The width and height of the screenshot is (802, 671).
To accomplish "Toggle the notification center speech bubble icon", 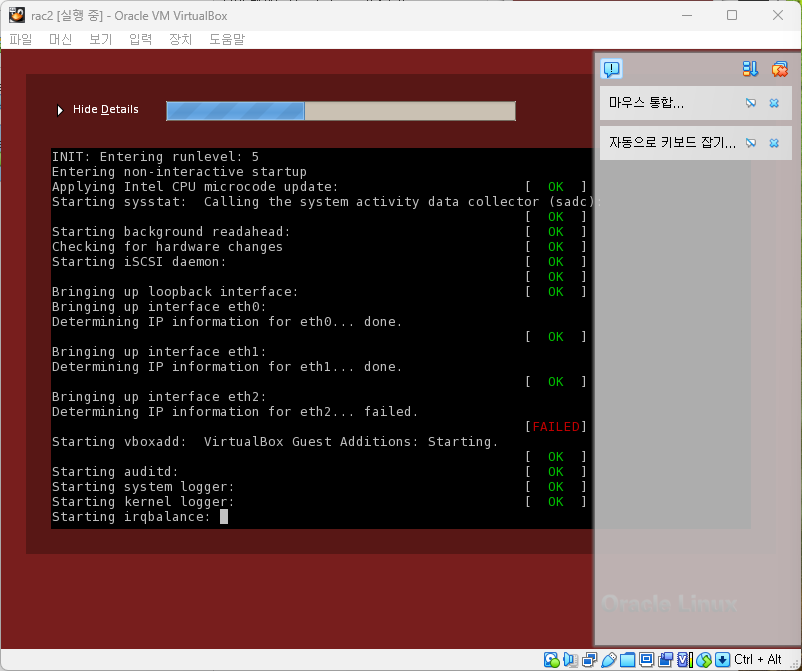I will tap(612, 69).
